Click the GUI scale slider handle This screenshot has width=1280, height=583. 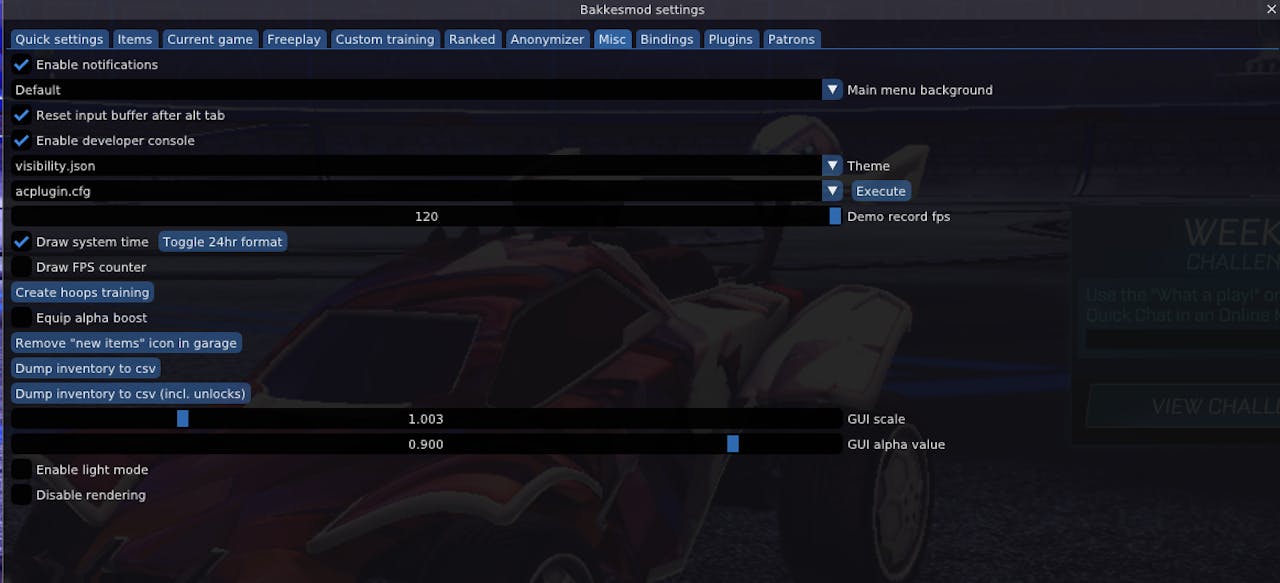pos(182,419)
